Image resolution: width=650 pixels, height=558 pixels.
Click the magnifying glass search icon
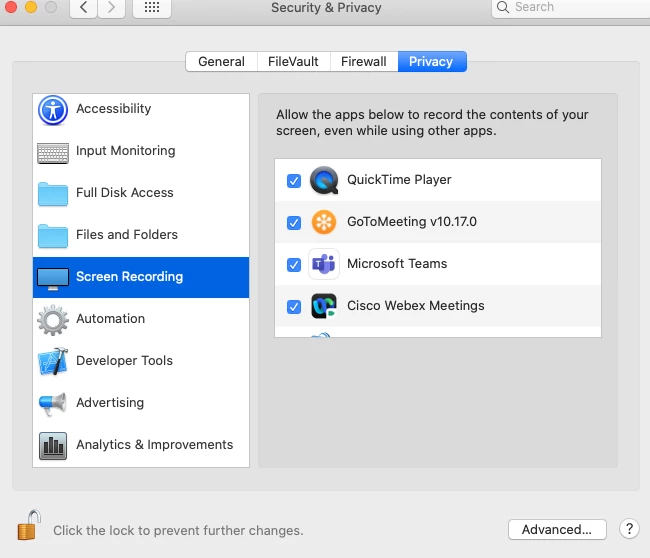[x=503, y=7]
